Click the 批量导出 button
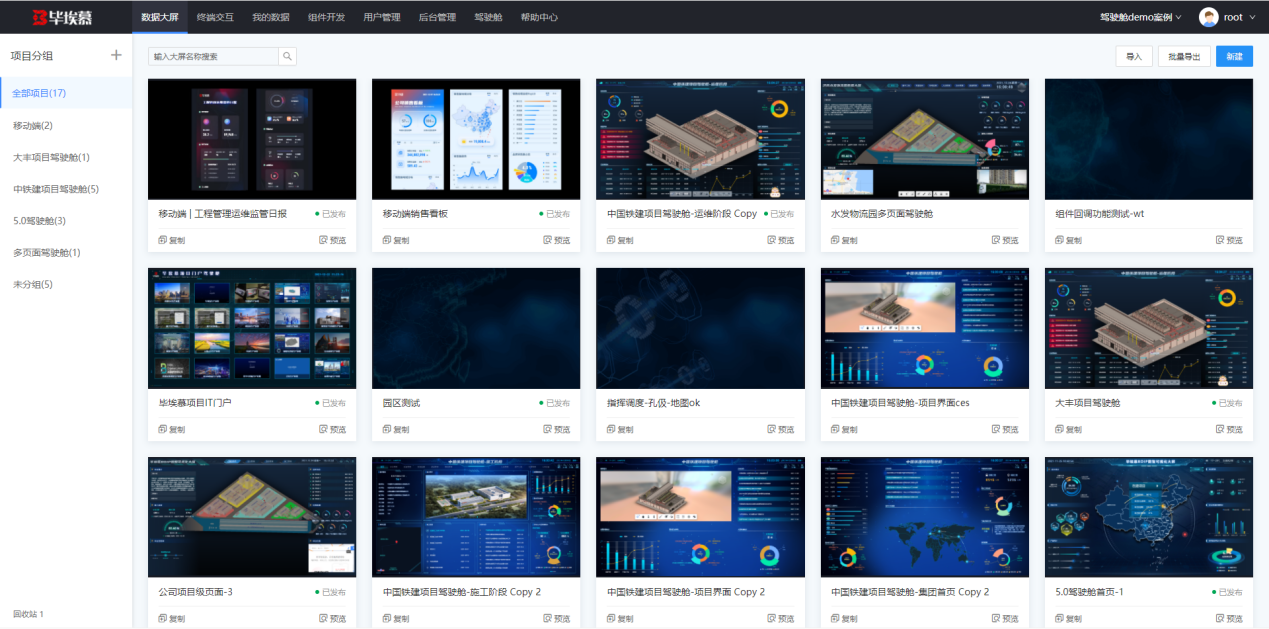 pyautogui.click(x=1184, y=57)
